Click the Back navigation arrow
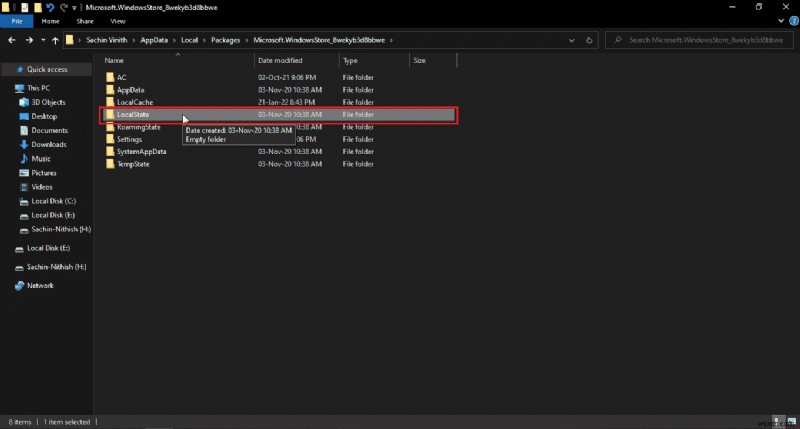Image resolution: width=800 pixels, height=429 pixels. tap(12, 40)
